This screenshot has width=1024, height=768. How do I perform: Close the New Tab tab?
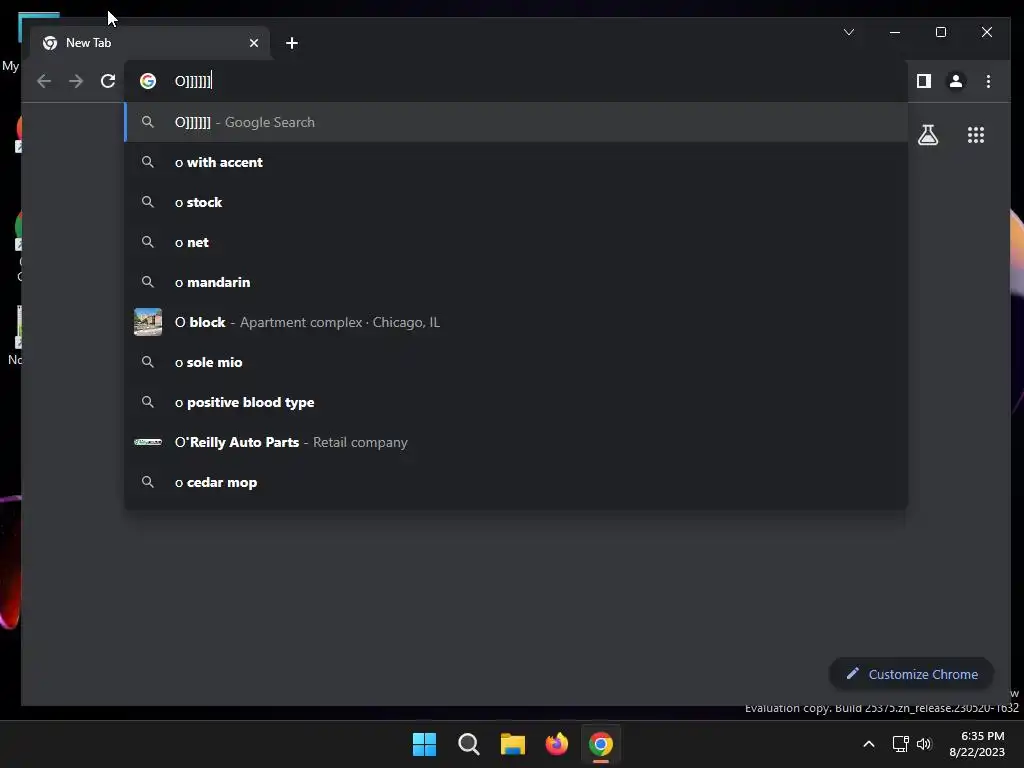(254, 43)
